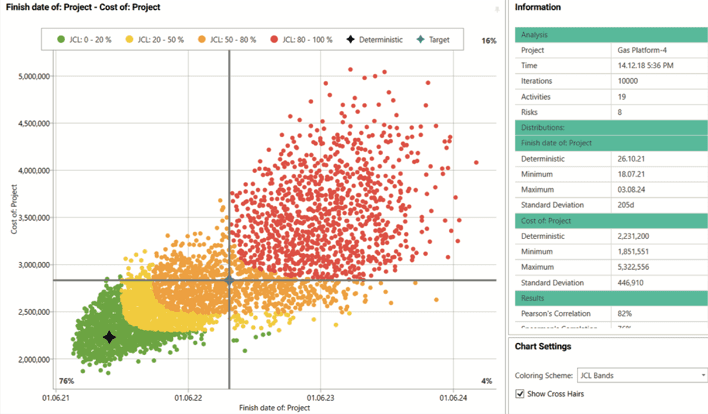Click the target marker at crosshair intersection
Image resolution: width=708 pixels, height=414 pixels.
229,281
